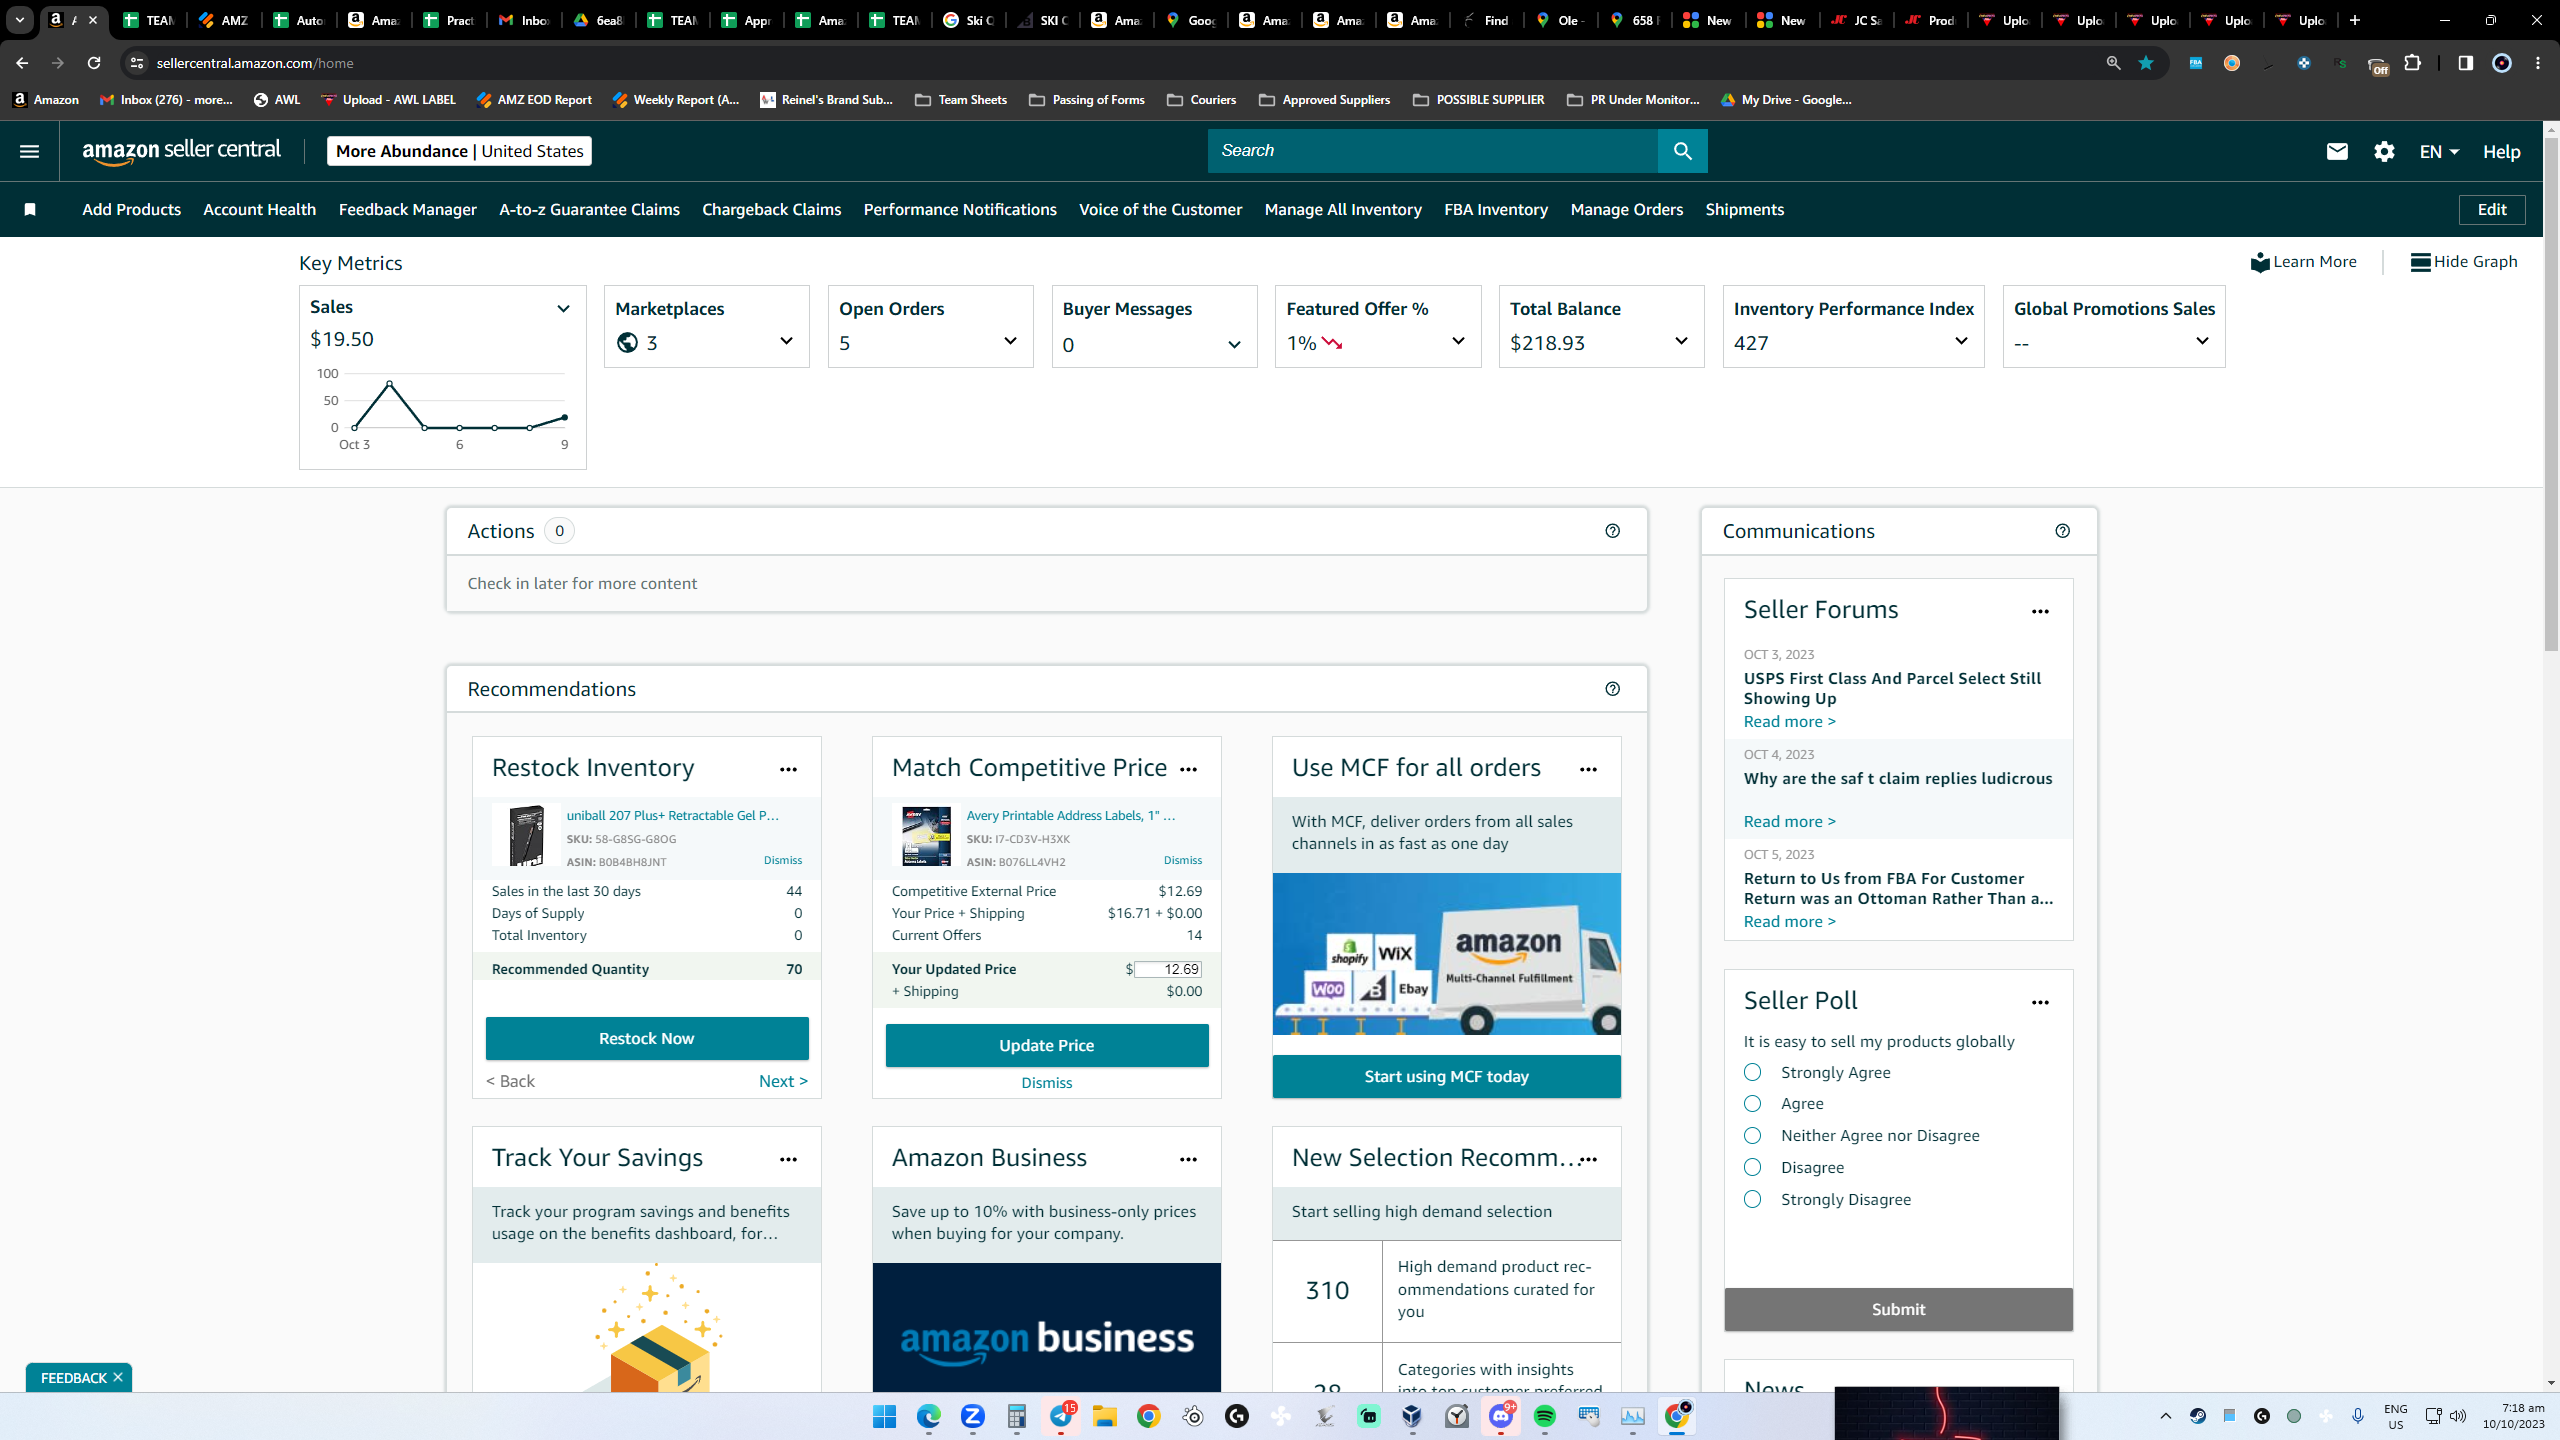The width and height of the screenshot is (2560, 1440).
Task: Open Read more for USPS forum post
Action: click(x=1789, y=721)
